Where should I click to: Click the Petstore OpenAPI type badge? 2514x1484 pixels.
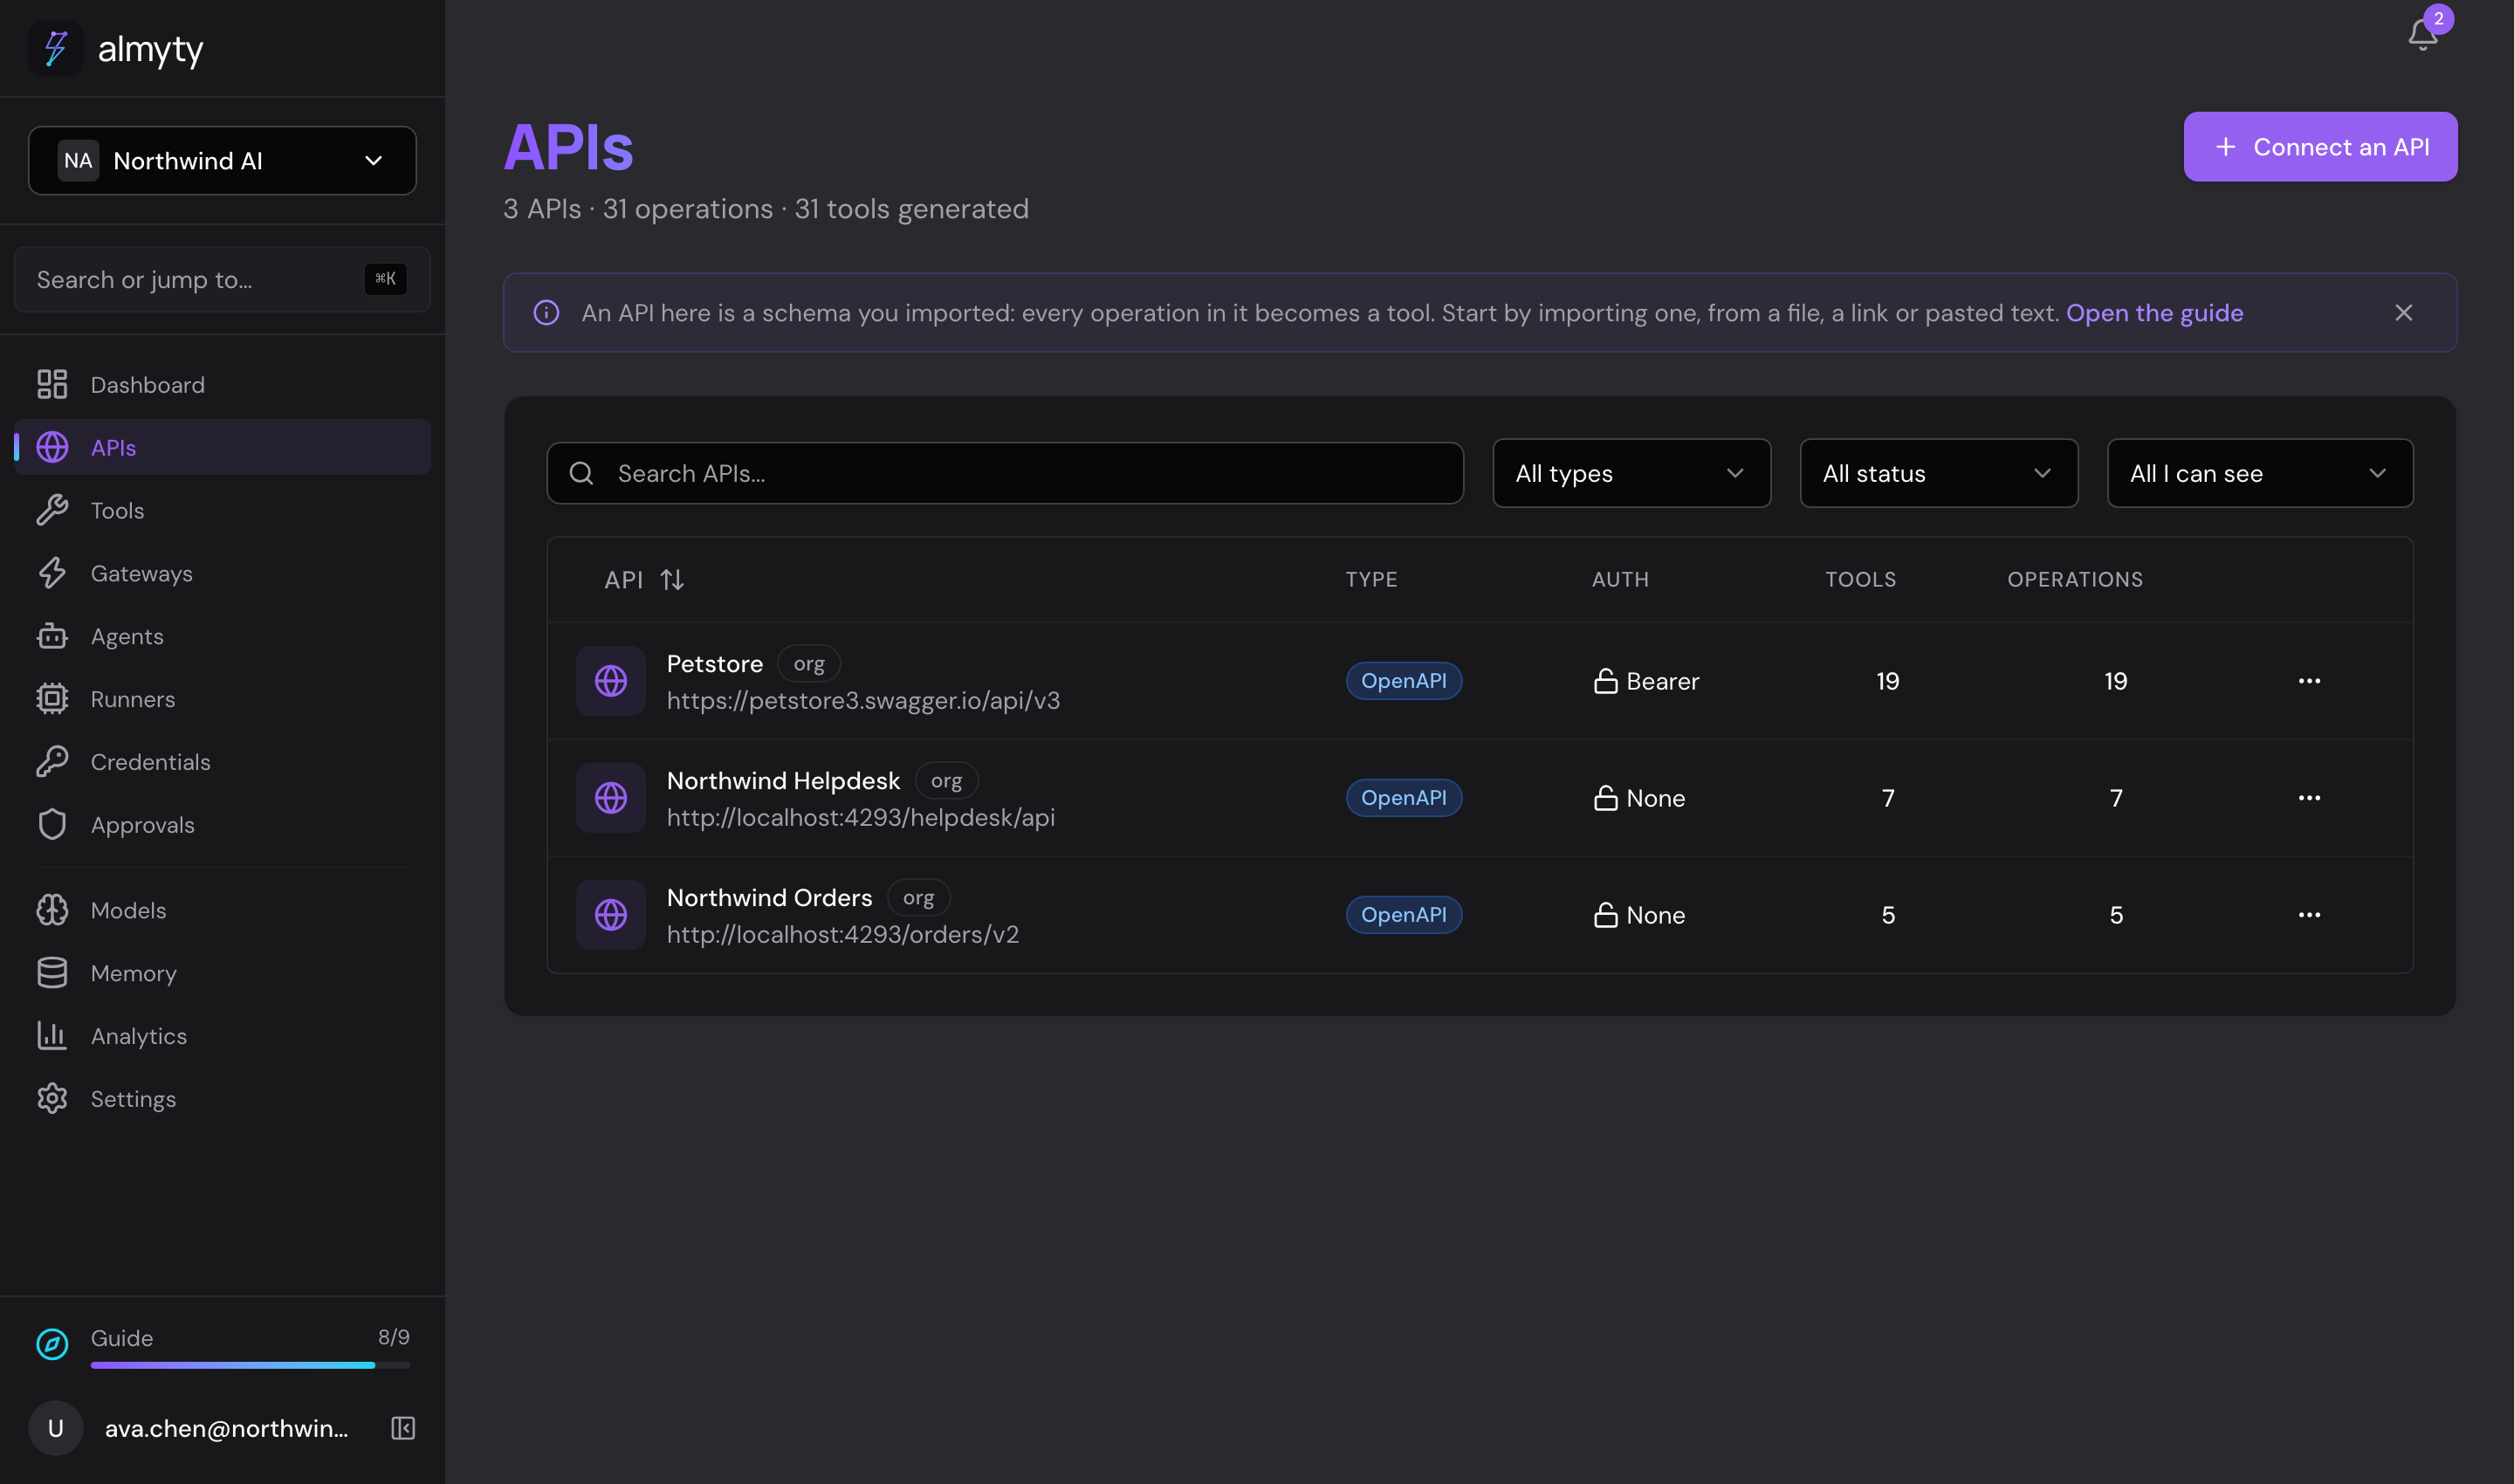coord(1403,681)
